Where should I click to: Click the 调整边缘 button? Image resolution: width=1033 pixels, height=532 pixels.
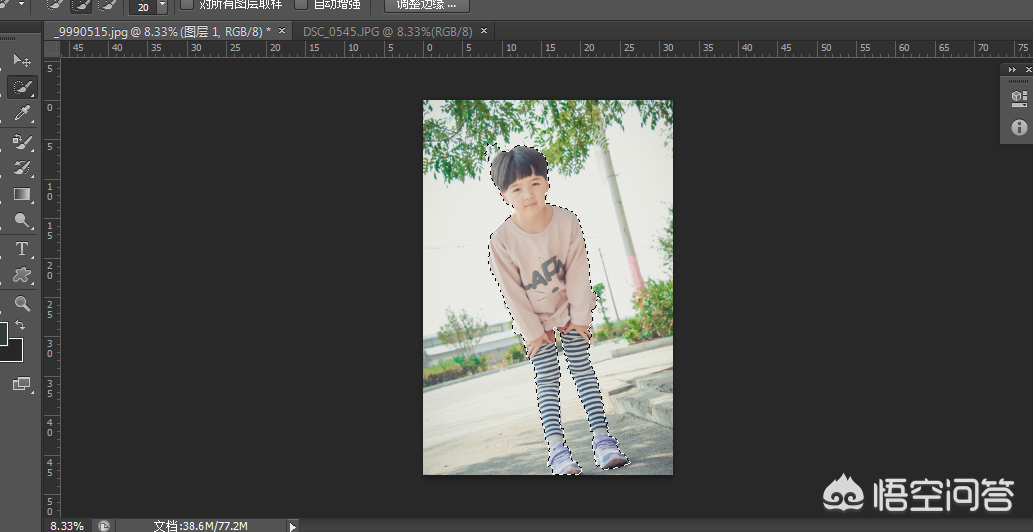426,5
